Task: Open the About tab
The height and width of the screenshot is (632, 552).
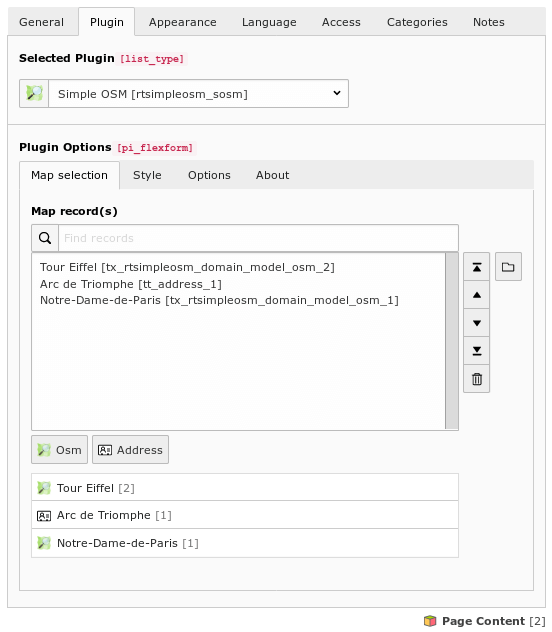Action: (x=272, y=175)
